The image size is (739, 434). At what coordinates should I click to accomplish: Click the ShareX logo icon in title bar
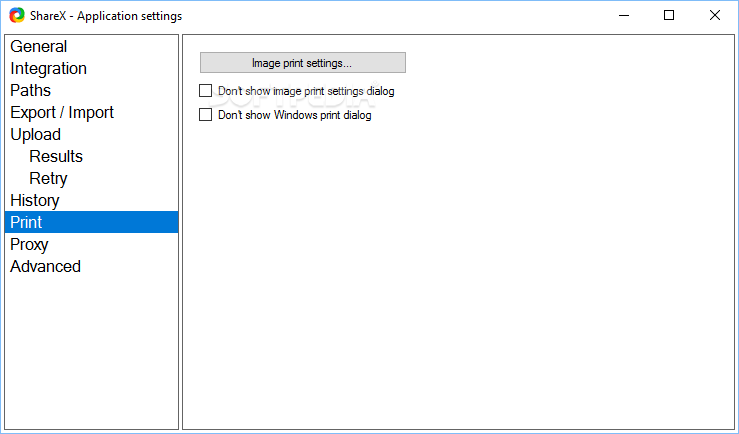click(17, 16)
